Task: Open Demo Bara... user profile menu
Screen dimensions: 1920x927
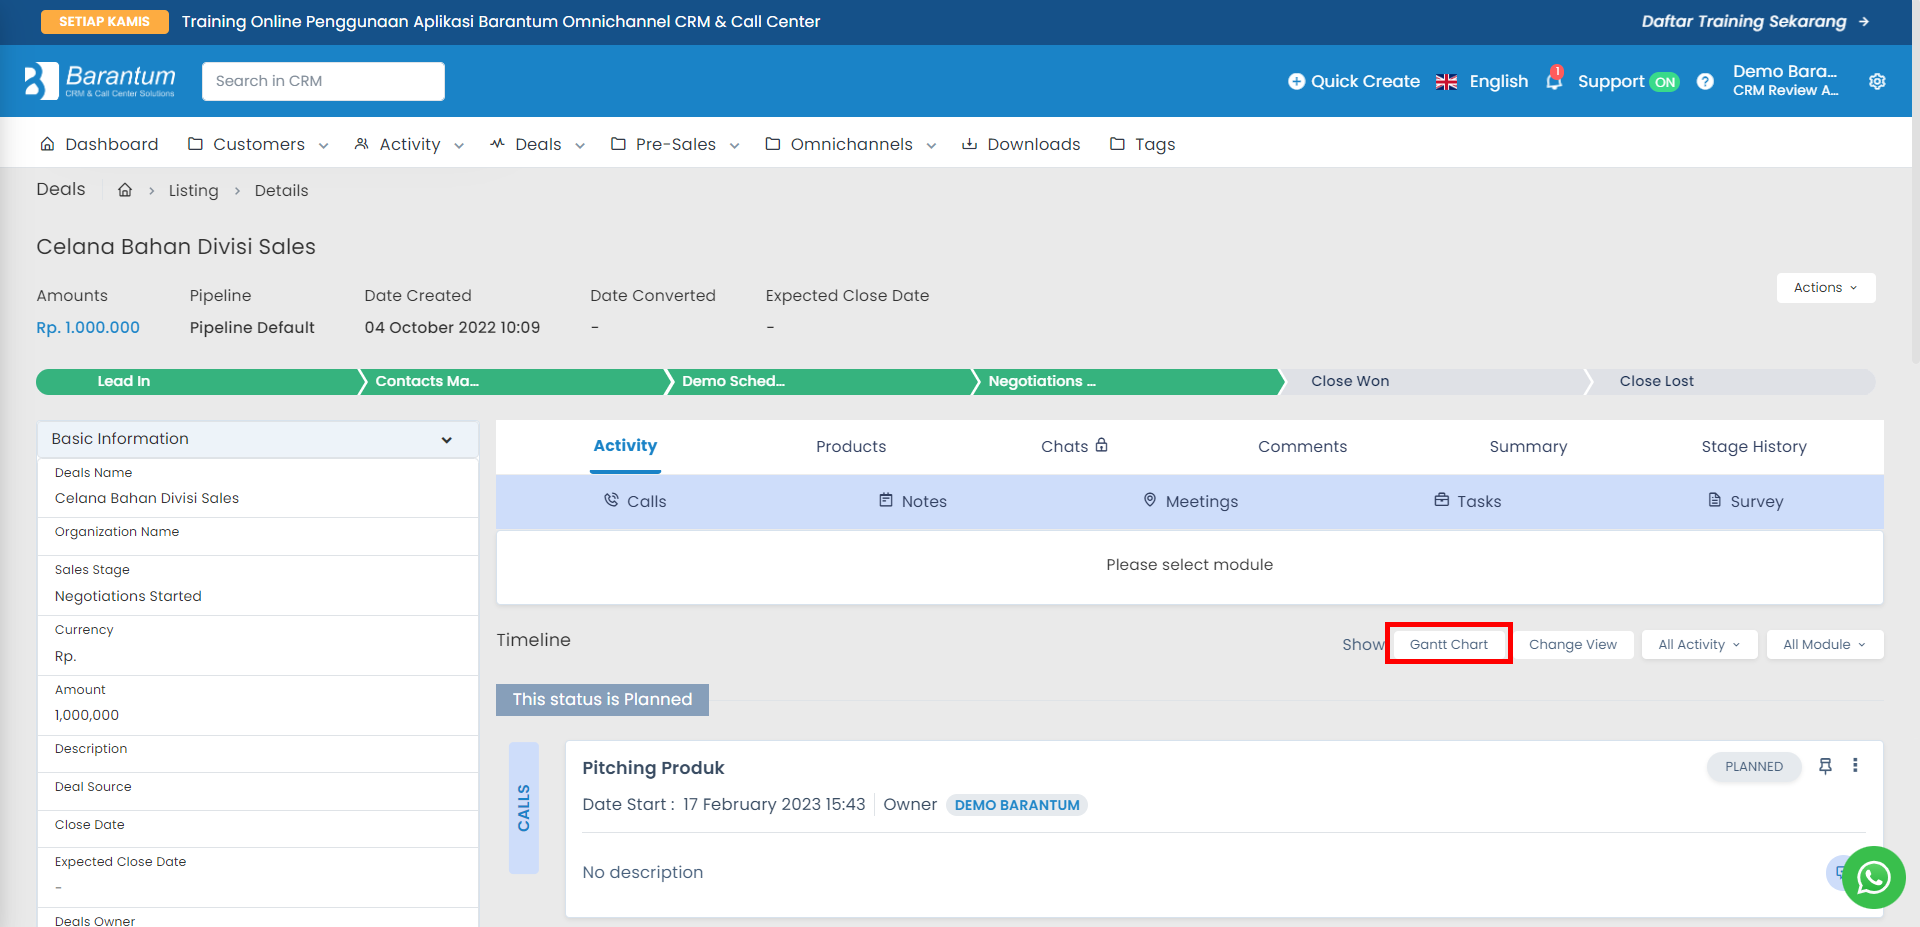Action: coord(1785,81)
